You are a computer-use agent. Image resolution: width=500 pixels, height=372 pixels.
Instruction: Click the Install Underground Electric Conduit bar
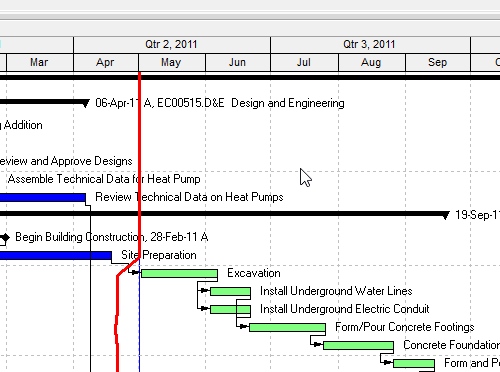click(x=230, y=310)
